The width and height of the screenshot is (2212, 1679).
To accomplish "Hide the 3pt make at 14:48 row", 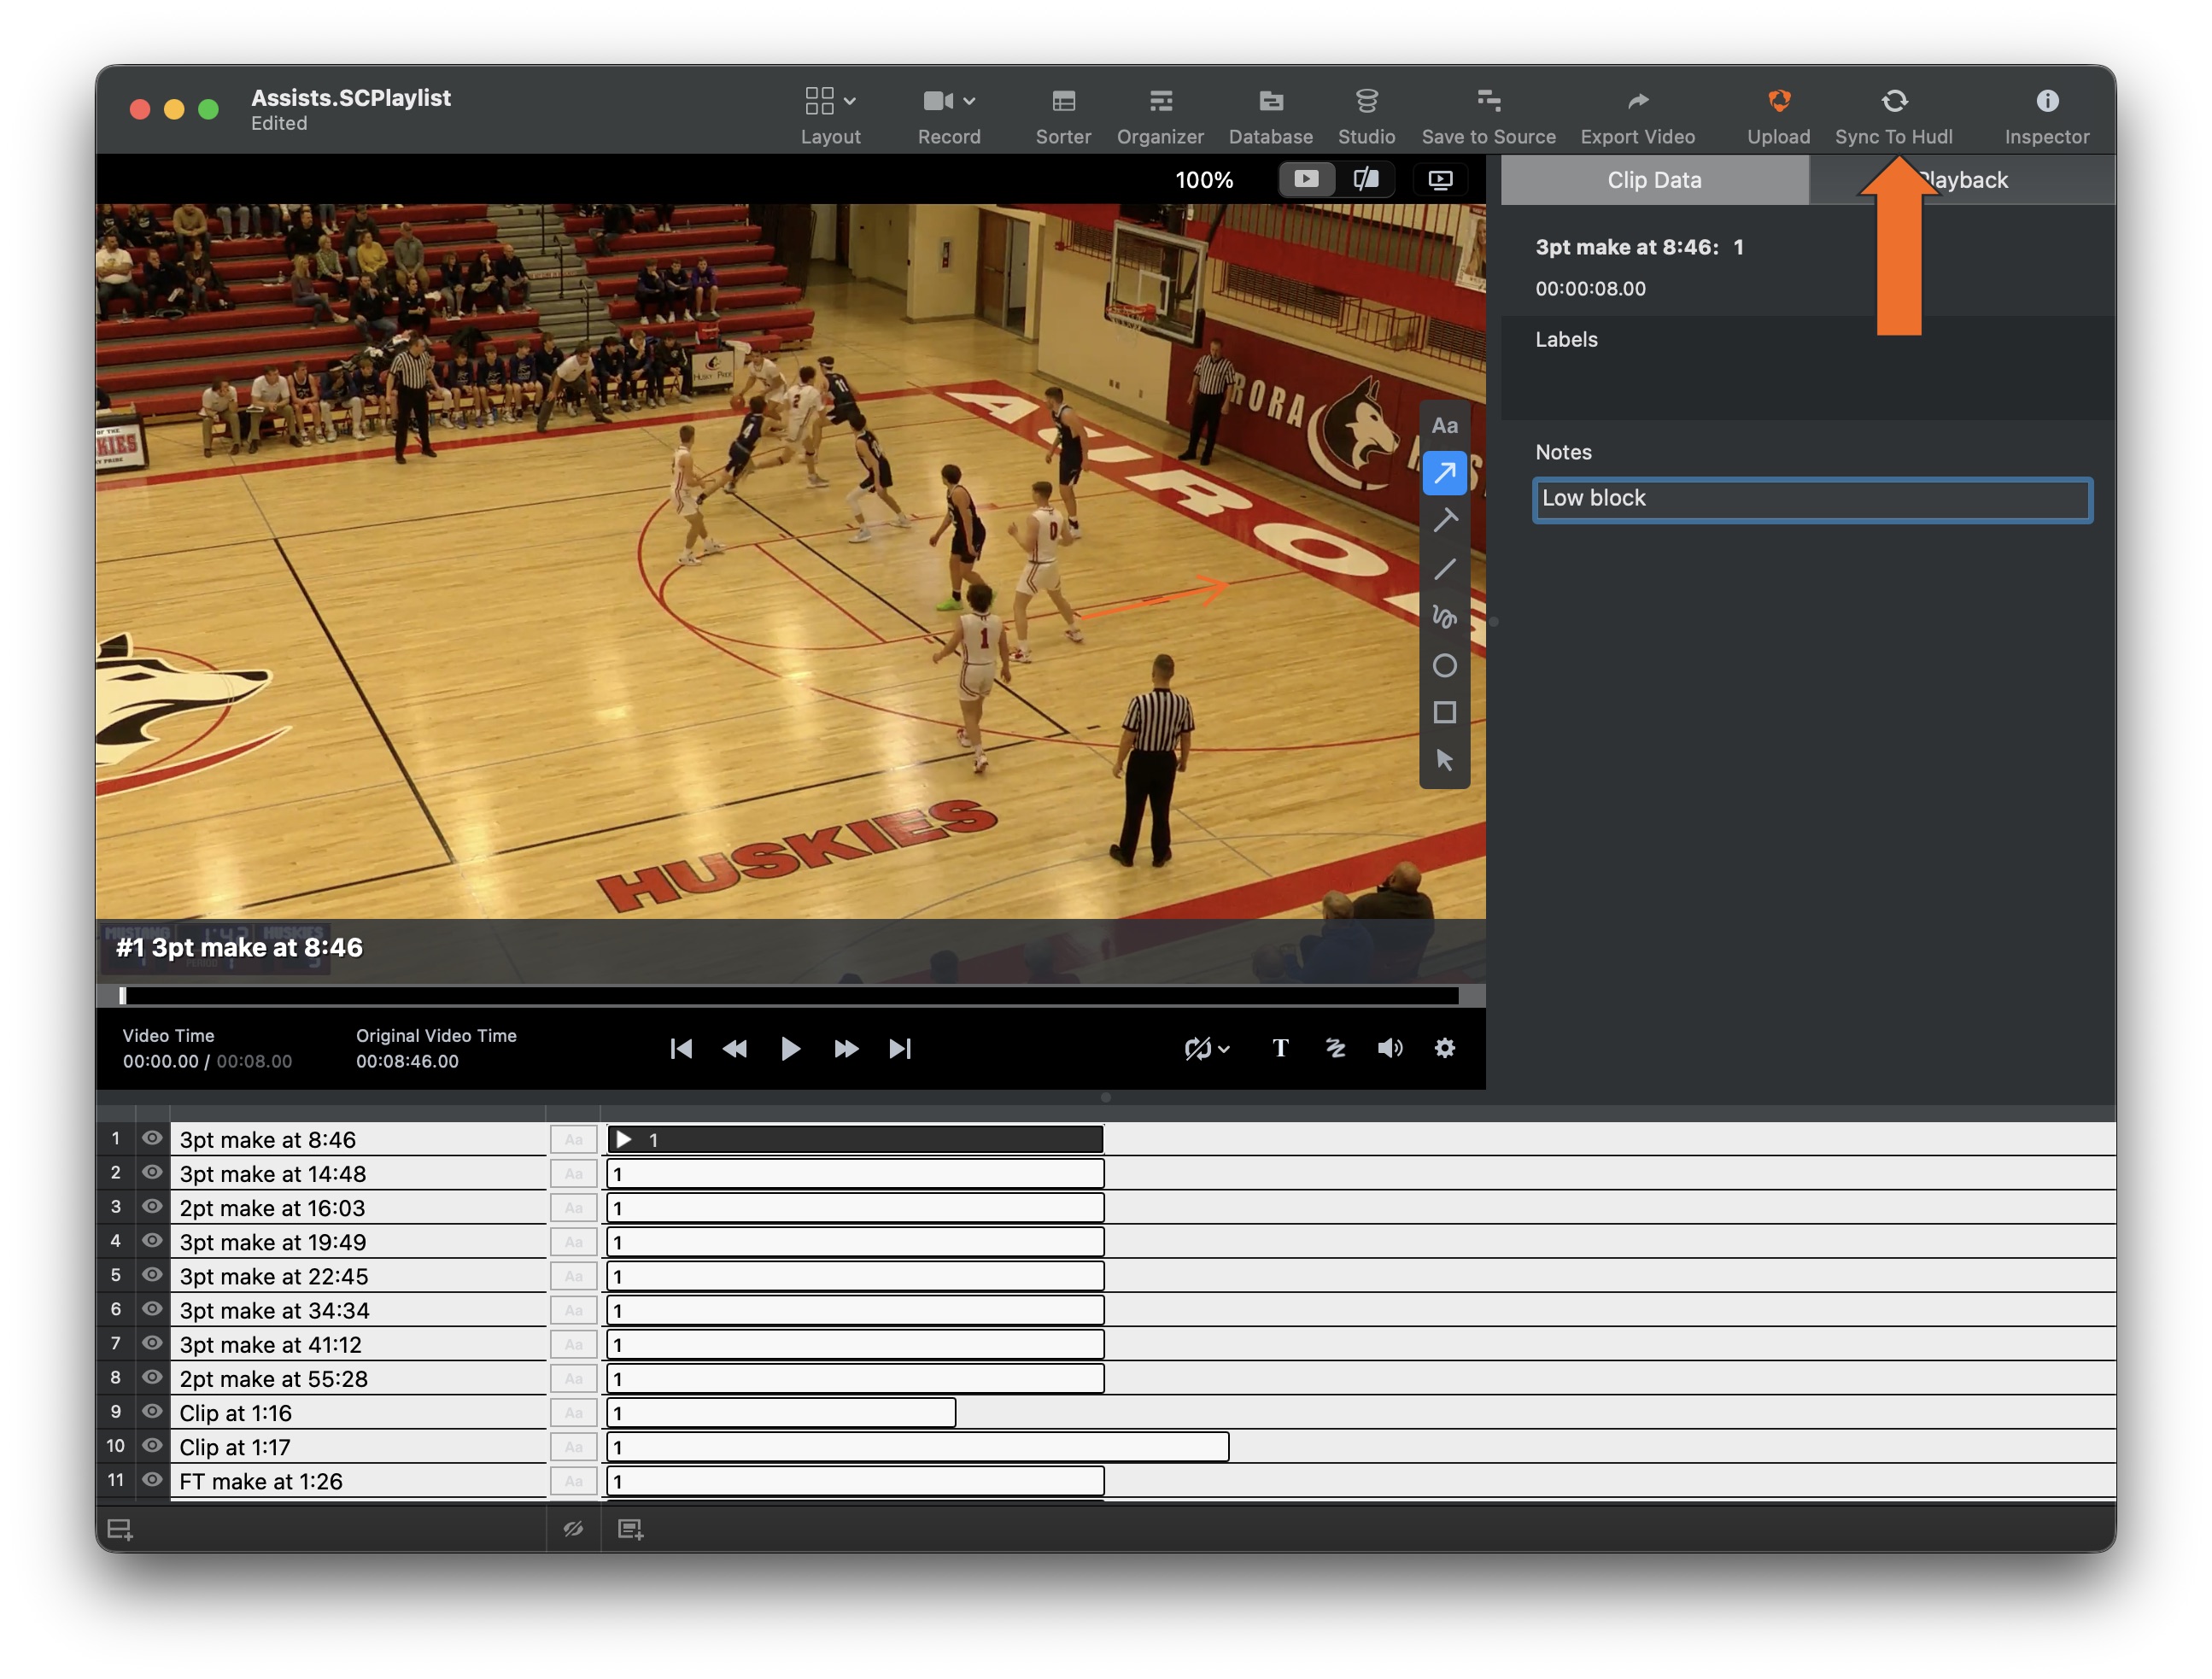I will coord(152,1172).
